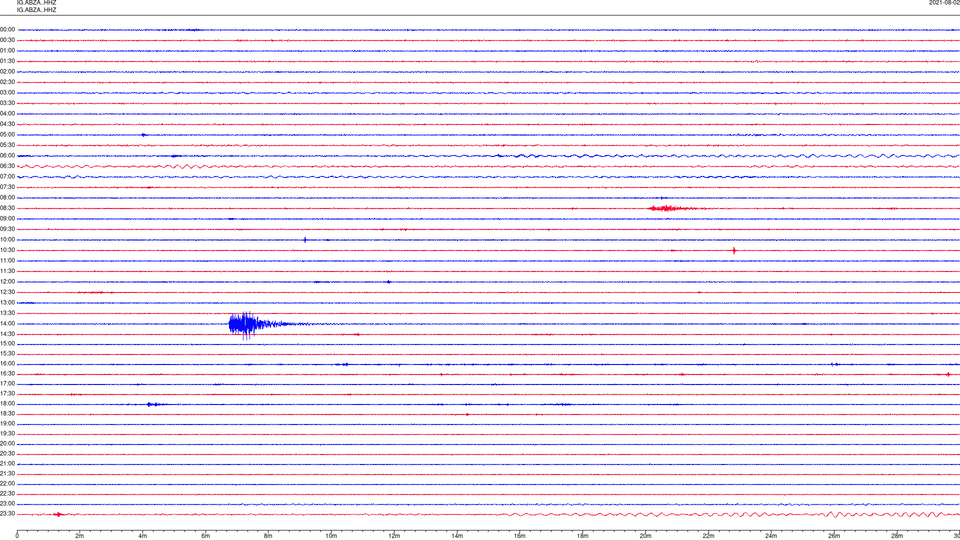
Task: Click the '28m' axis tick label
Action: (897, 536)
